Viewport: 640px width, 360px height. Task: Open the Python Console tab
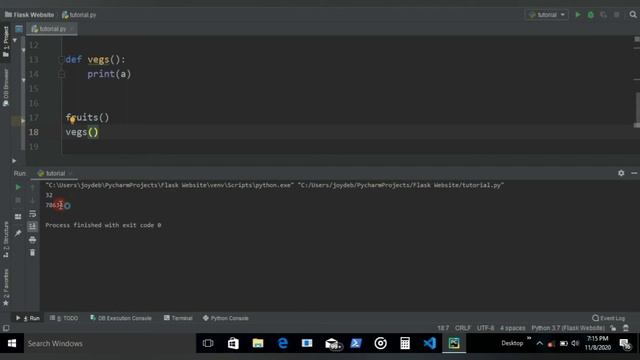point(225,318)
